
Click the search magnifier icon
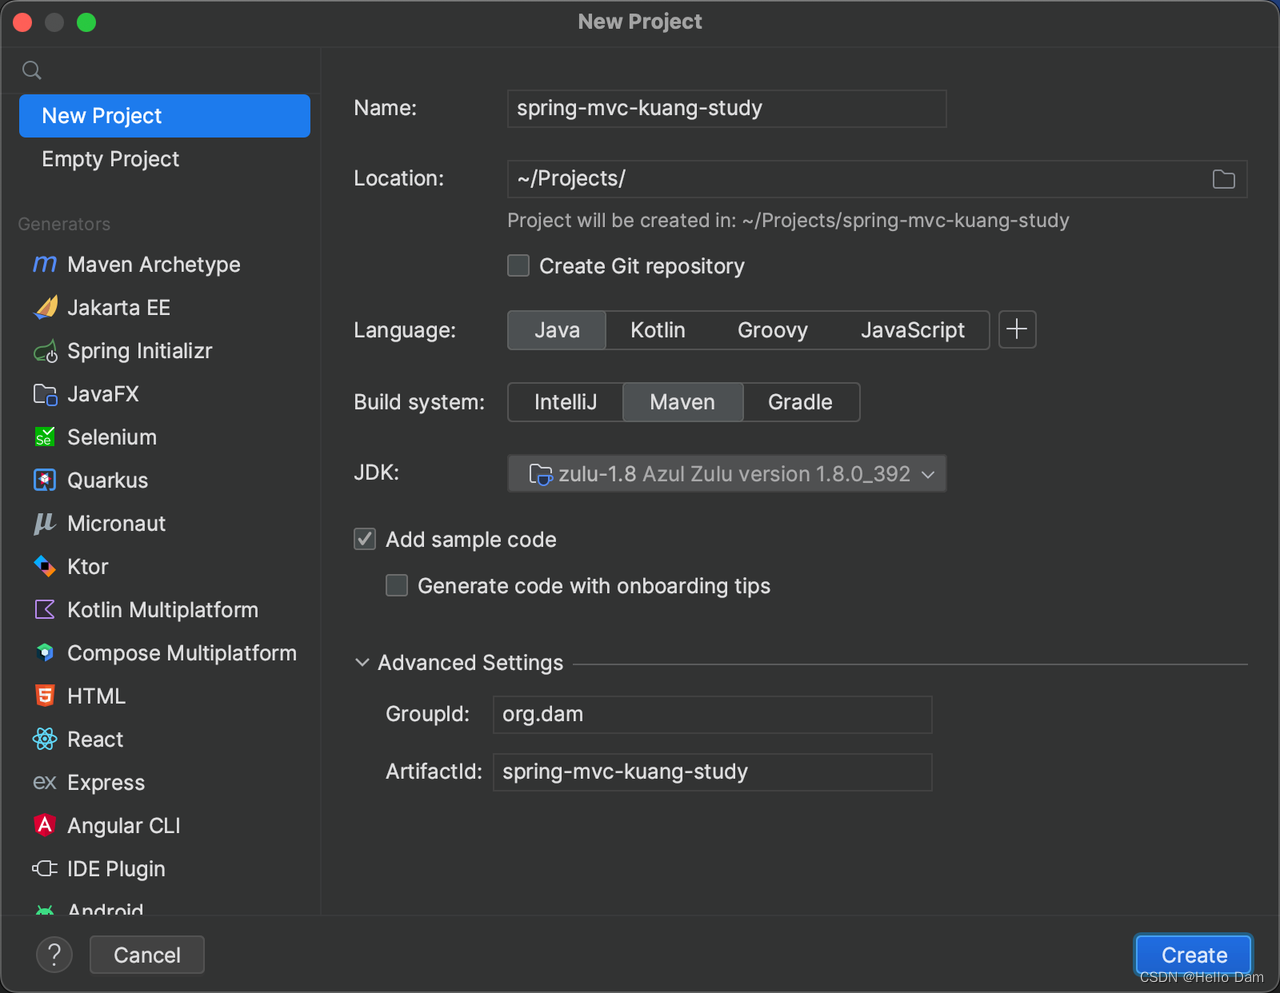tap(32, 70)
